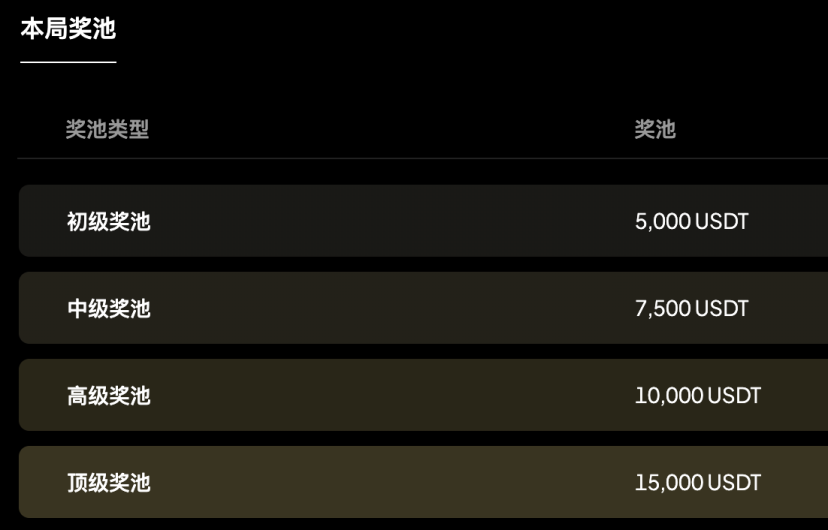
Task: Click the USDT unit next to 15,000
Action: pos(735,483)
